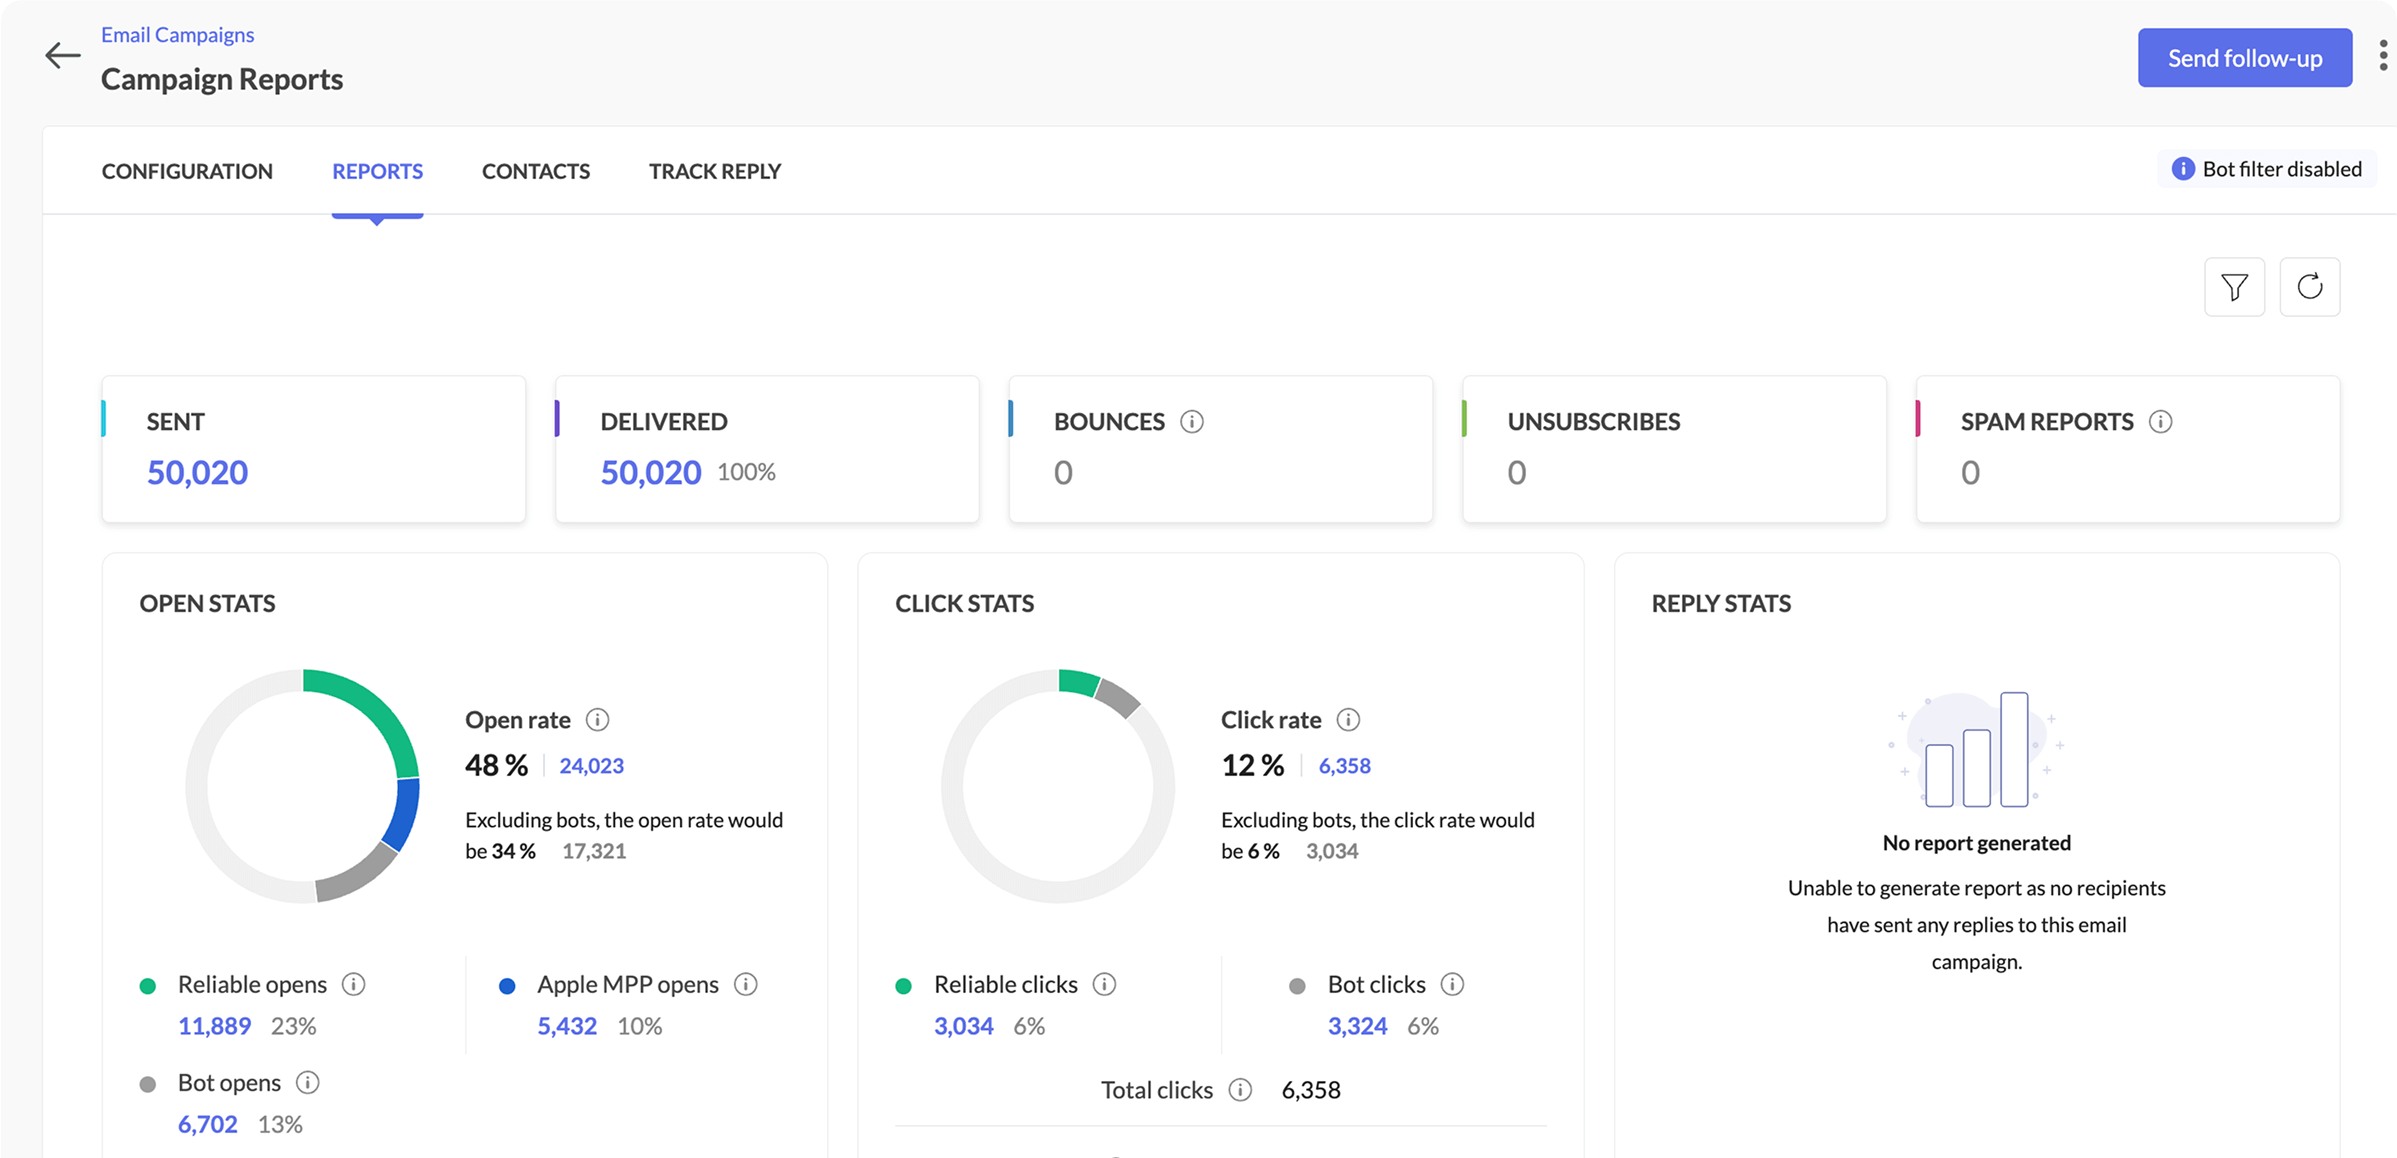
Task: Click the back arrow icon
Action: point(62,56)
